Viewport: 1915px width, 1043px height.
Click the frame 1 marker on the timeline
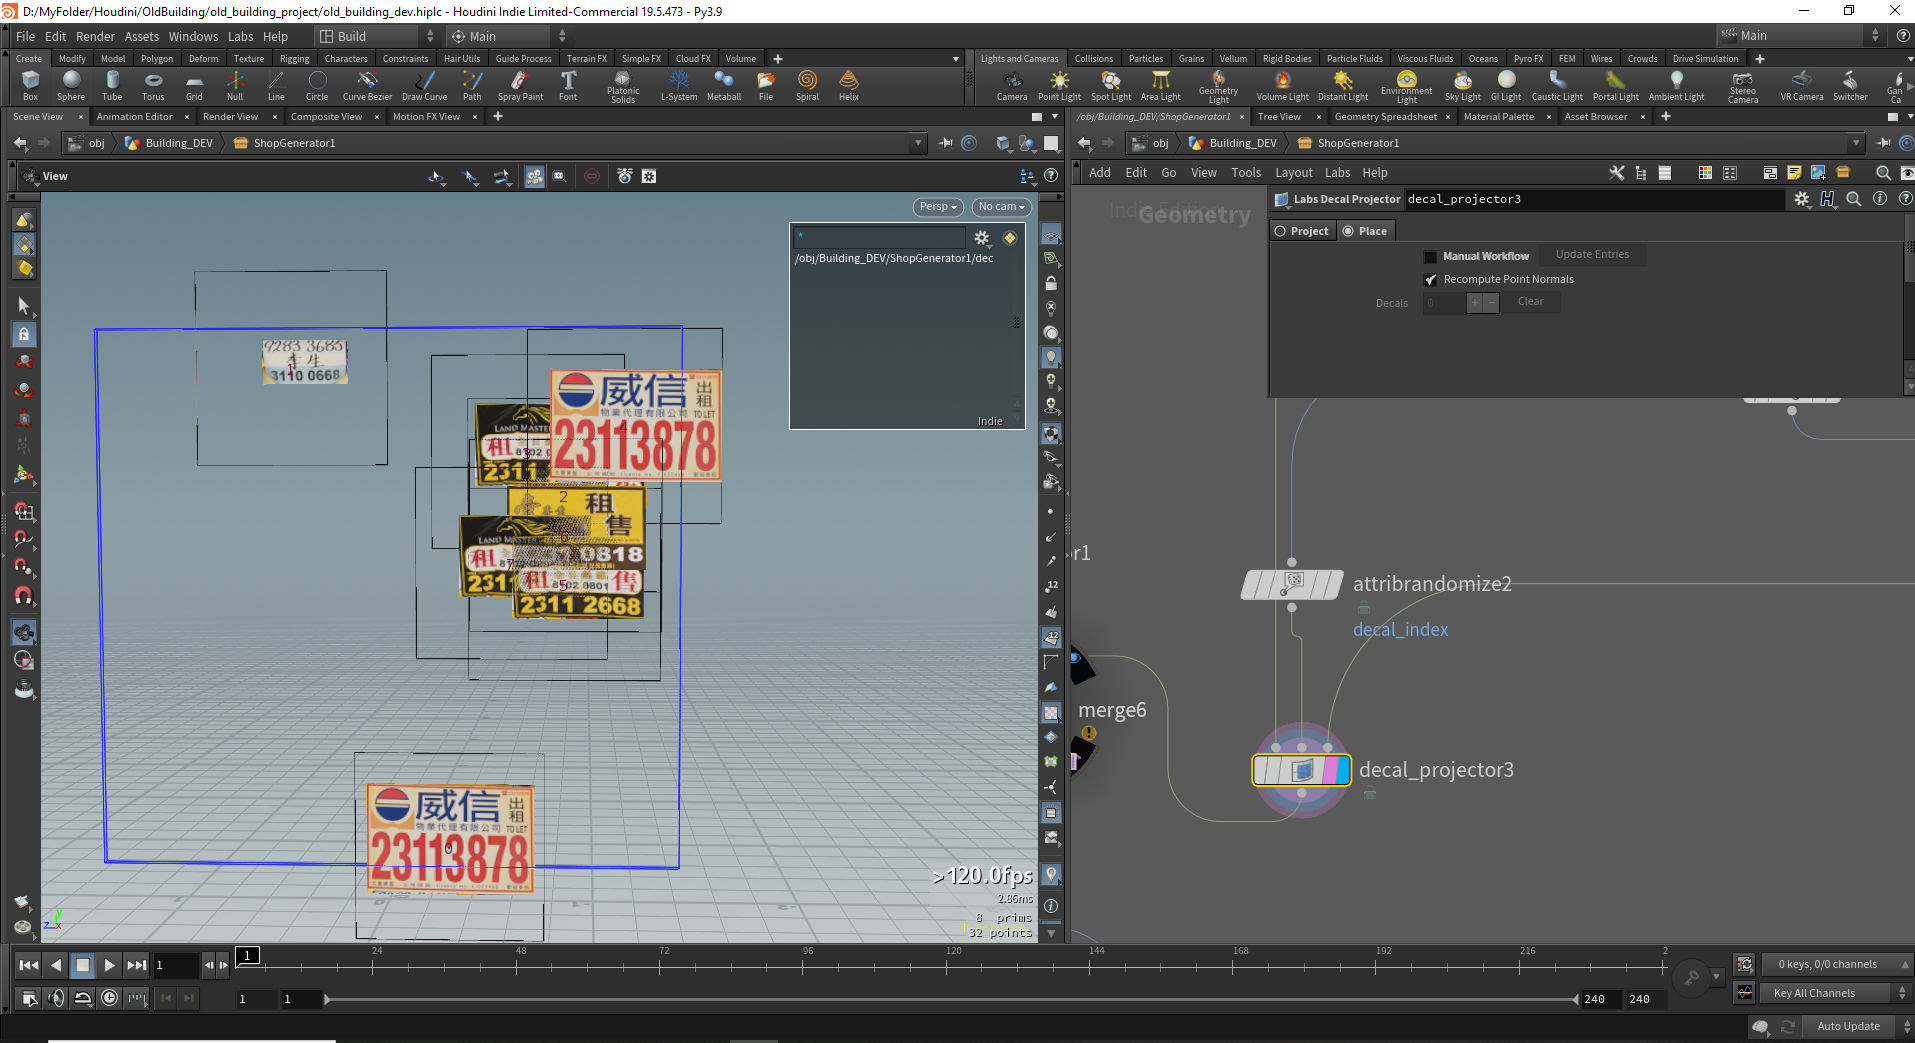pyautogui.click(x=248, y=956)
